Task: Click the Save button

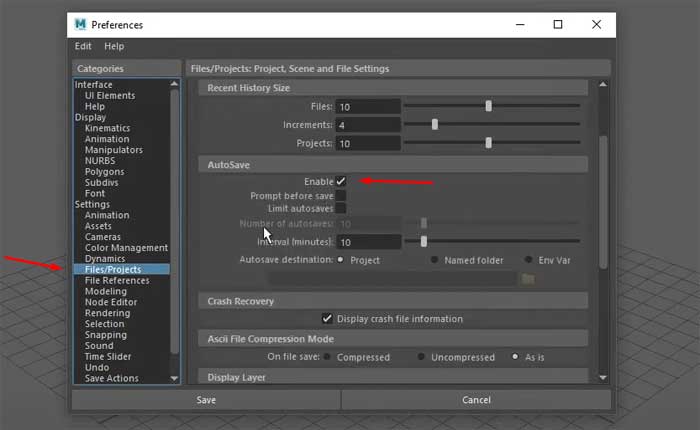Action: tap(206, 400)
